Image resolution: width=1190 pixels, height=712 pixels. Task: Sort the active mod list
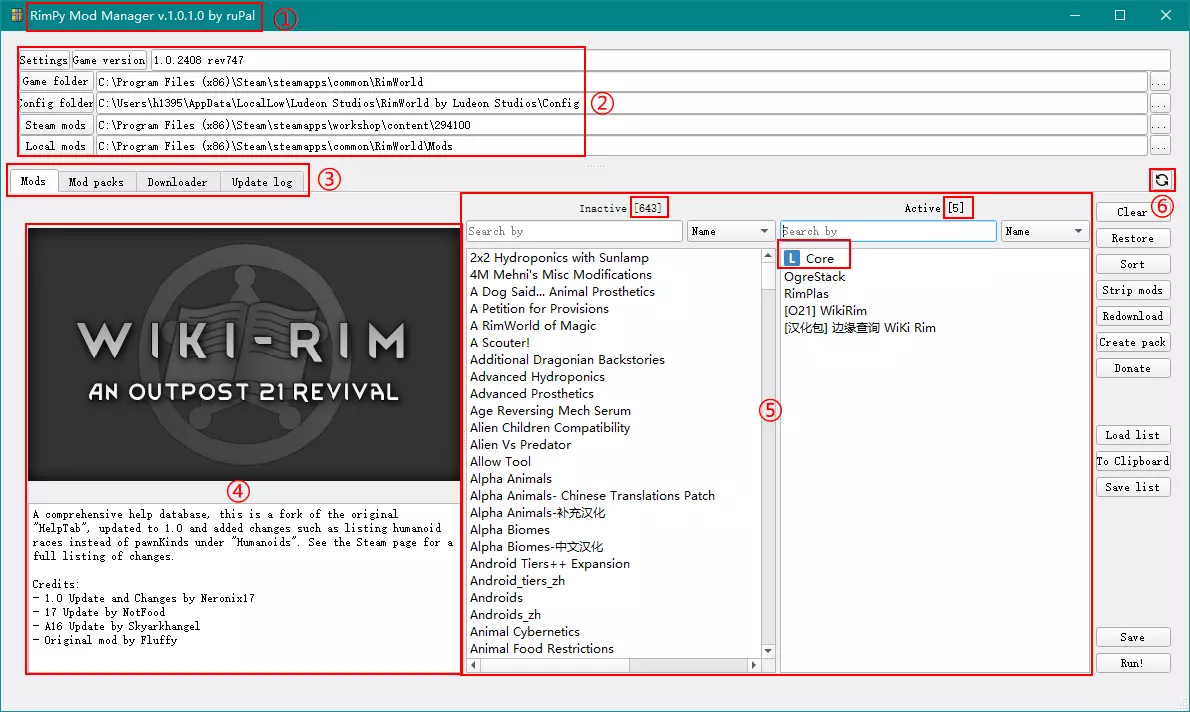click(1132, 264)
